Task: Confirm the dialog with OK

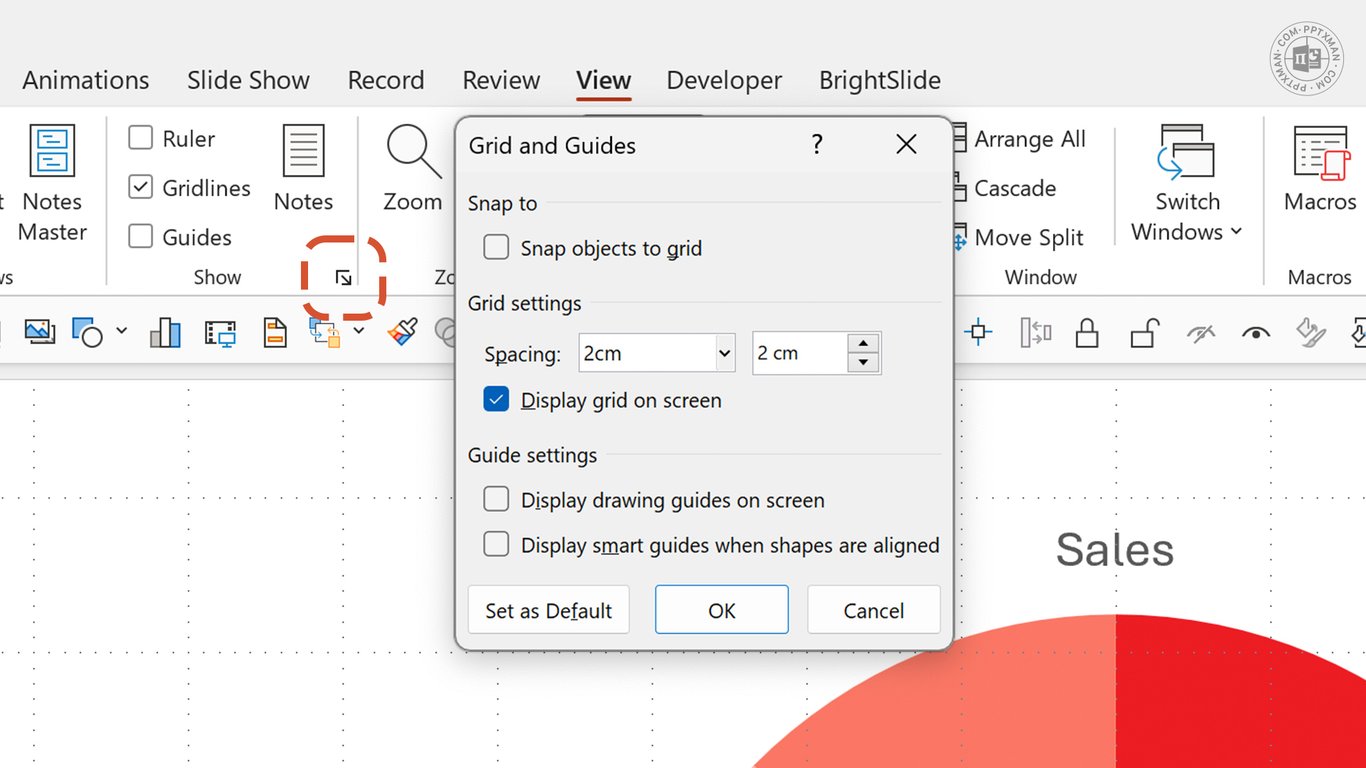Action: click(x=722, y=610)
